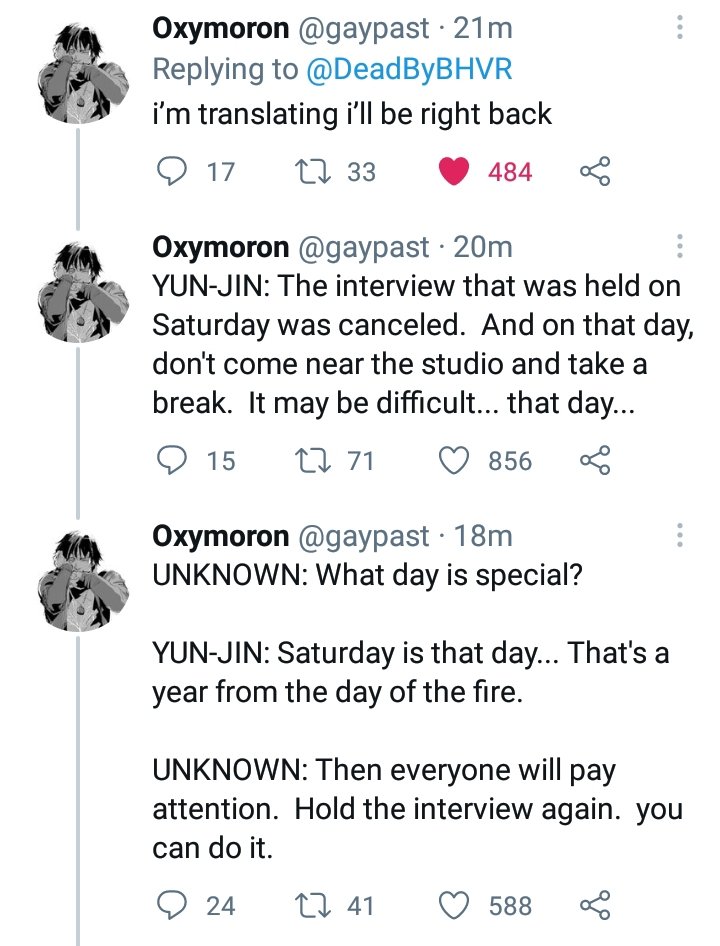Viewport: 720px width, 946px height.
Task: Open more options on 18m tweet
Action: (x=680, y=536)
